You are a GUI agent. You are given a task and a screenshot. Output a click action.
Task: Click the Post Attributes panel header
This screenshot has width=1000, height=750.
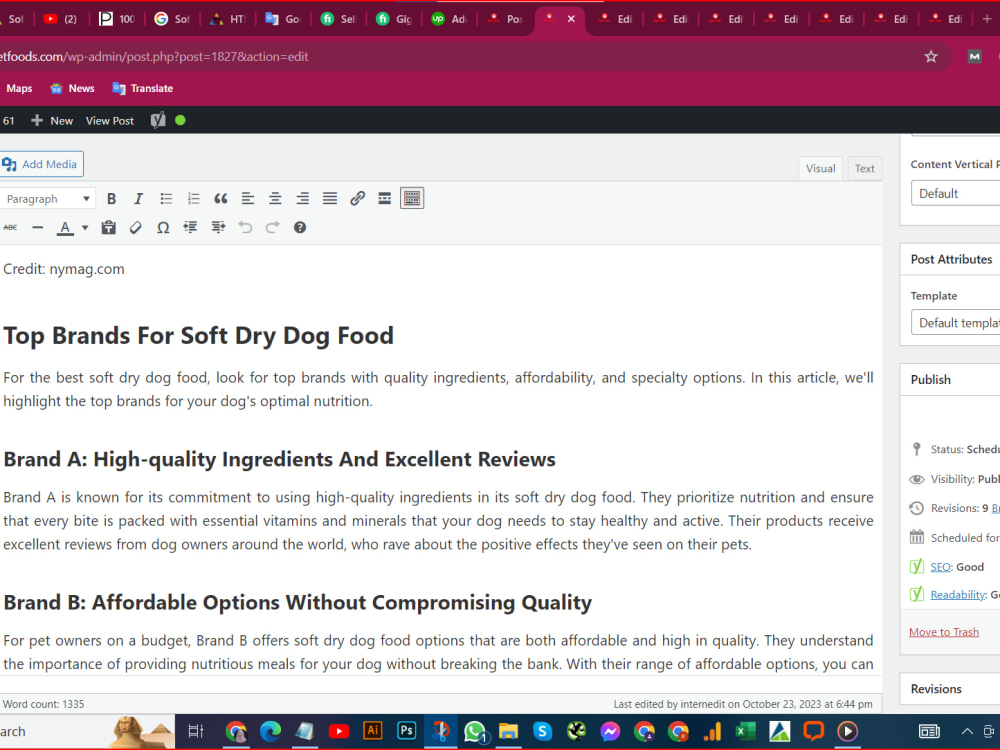(950, 260)
